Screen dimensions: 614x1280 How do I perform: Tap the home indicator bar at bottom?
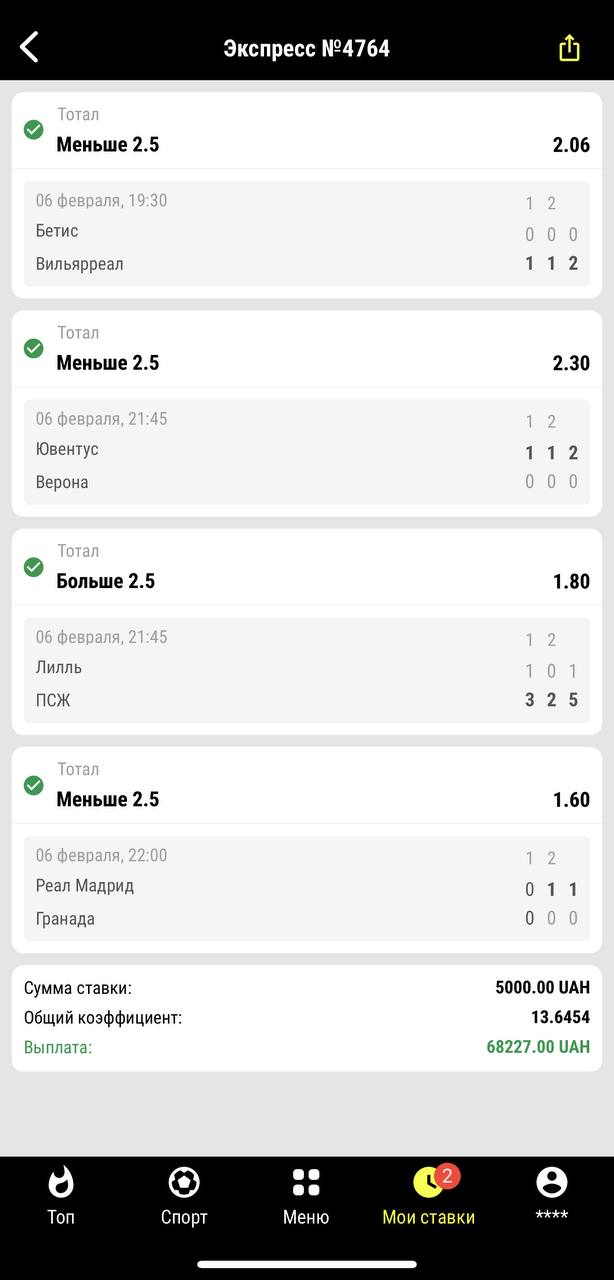point(307,1265)
